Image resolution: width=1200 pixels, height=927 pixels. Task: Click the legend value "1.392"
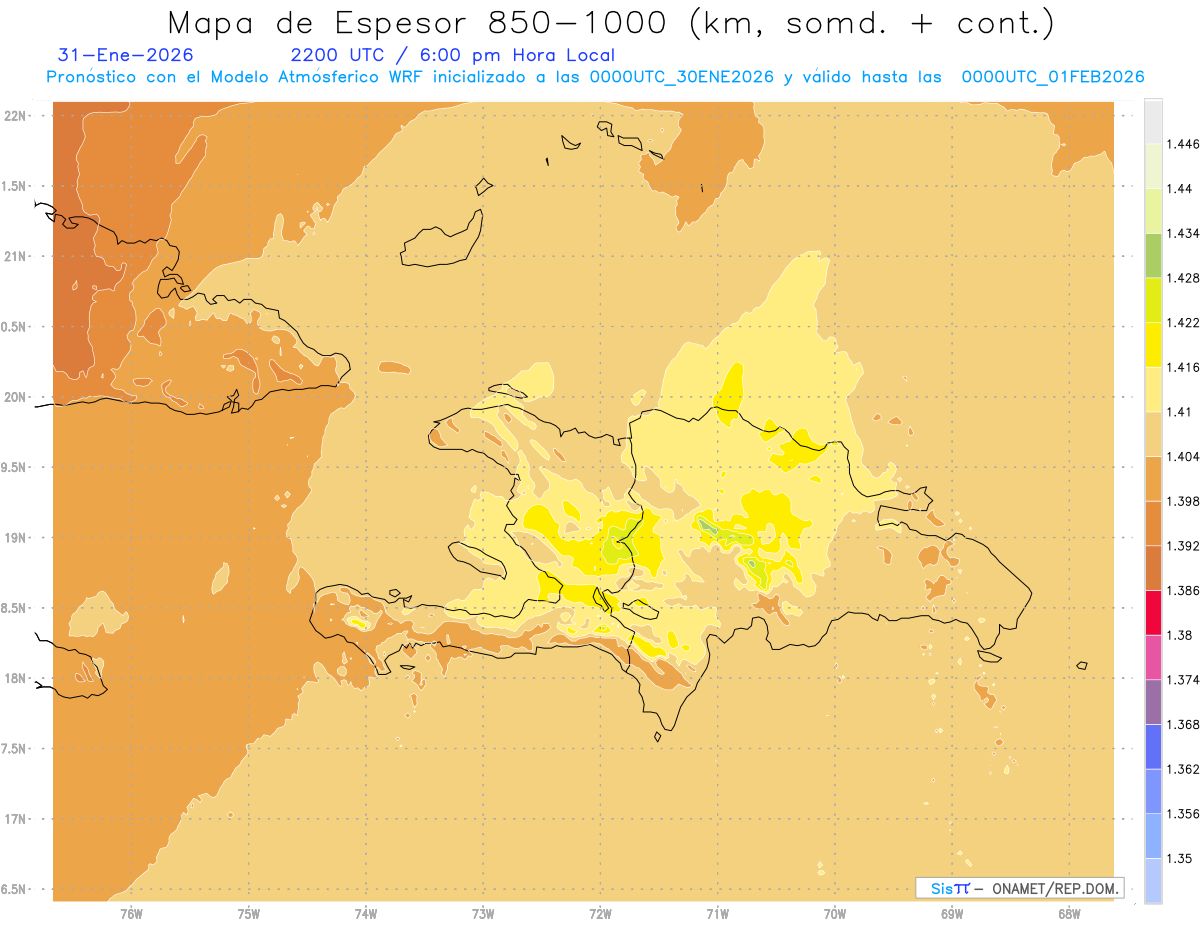click(x=1183, y=546)
